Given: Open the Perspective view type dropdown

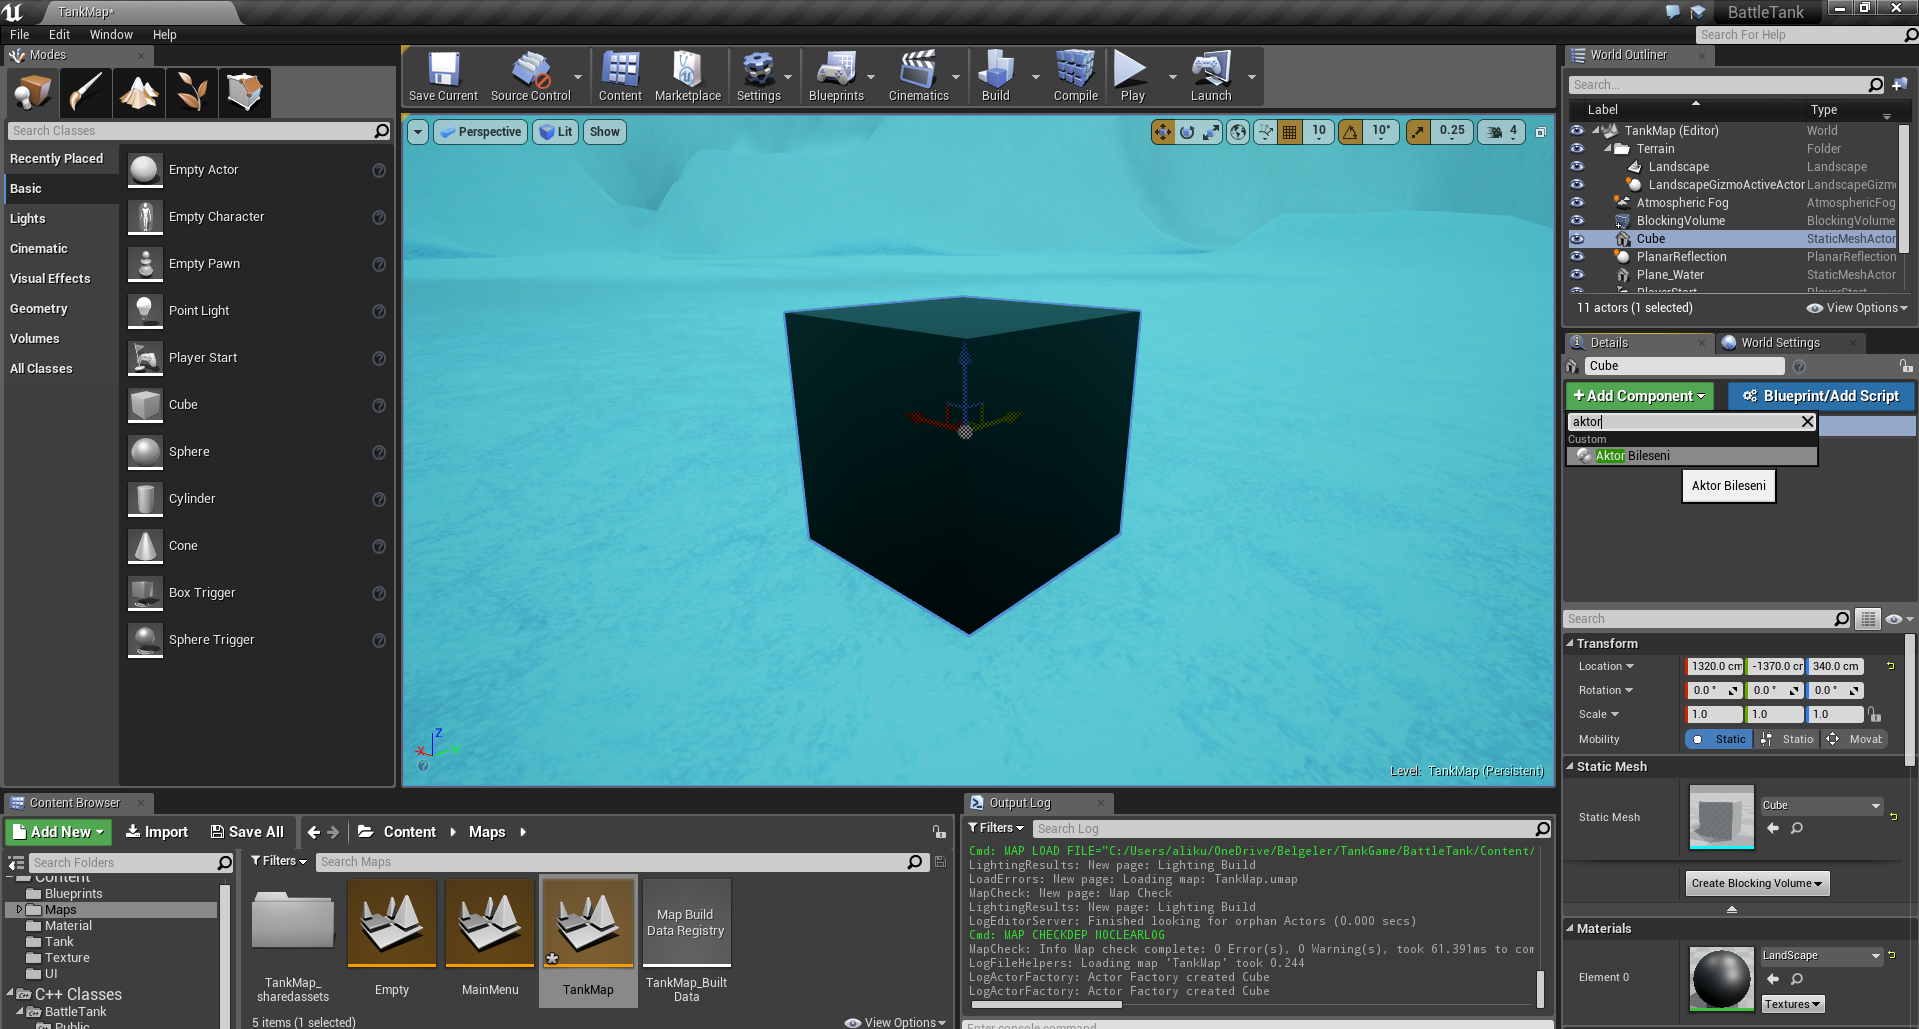Looking at the screenshot, I should tap(480, 132).
